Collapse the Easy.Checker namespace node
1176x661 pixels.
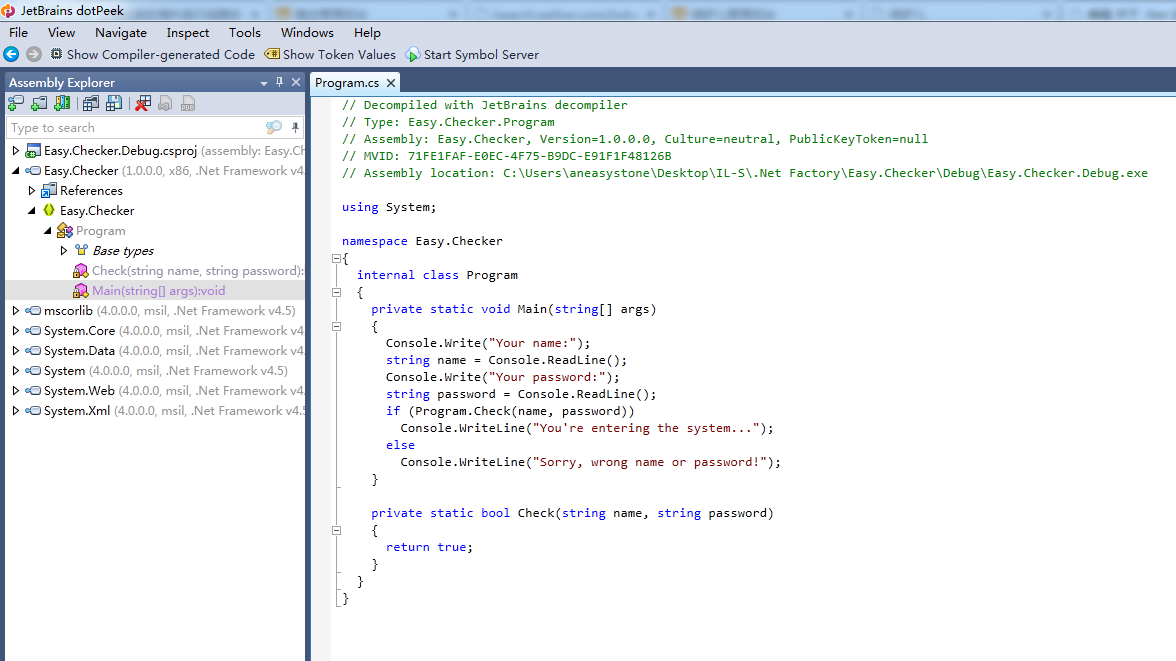click(x=32, y=211)
